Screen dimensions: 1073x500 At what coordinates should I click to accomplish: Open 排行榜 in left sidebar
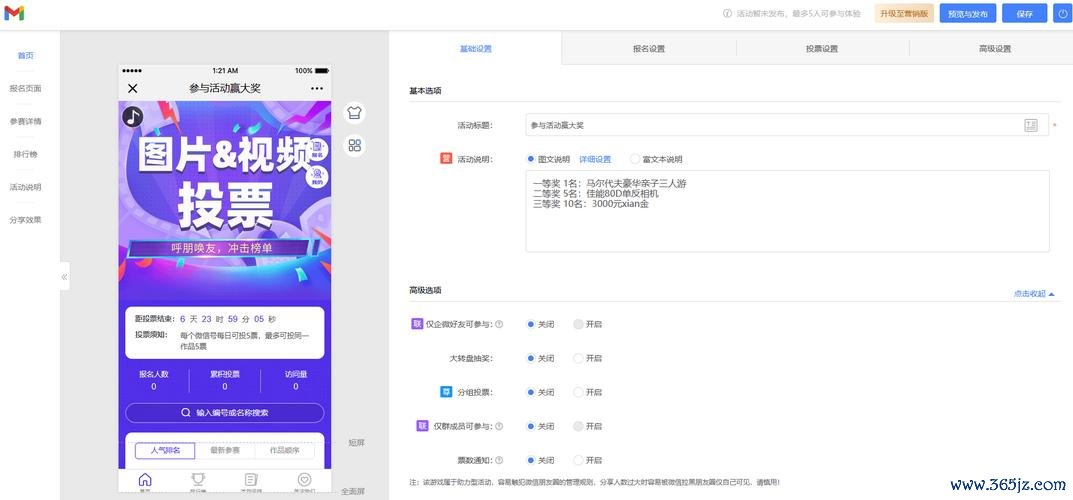coord(25,154)
